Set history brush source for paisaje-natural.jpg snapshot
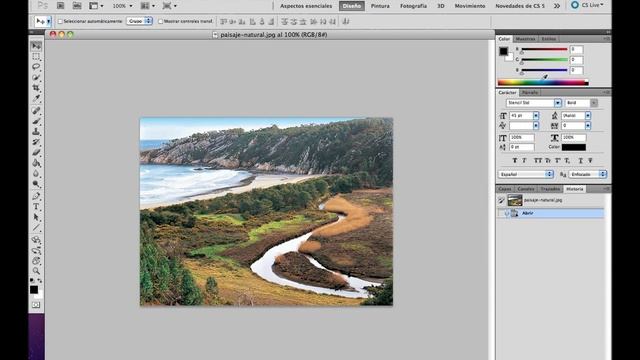 tap(501, 200)
